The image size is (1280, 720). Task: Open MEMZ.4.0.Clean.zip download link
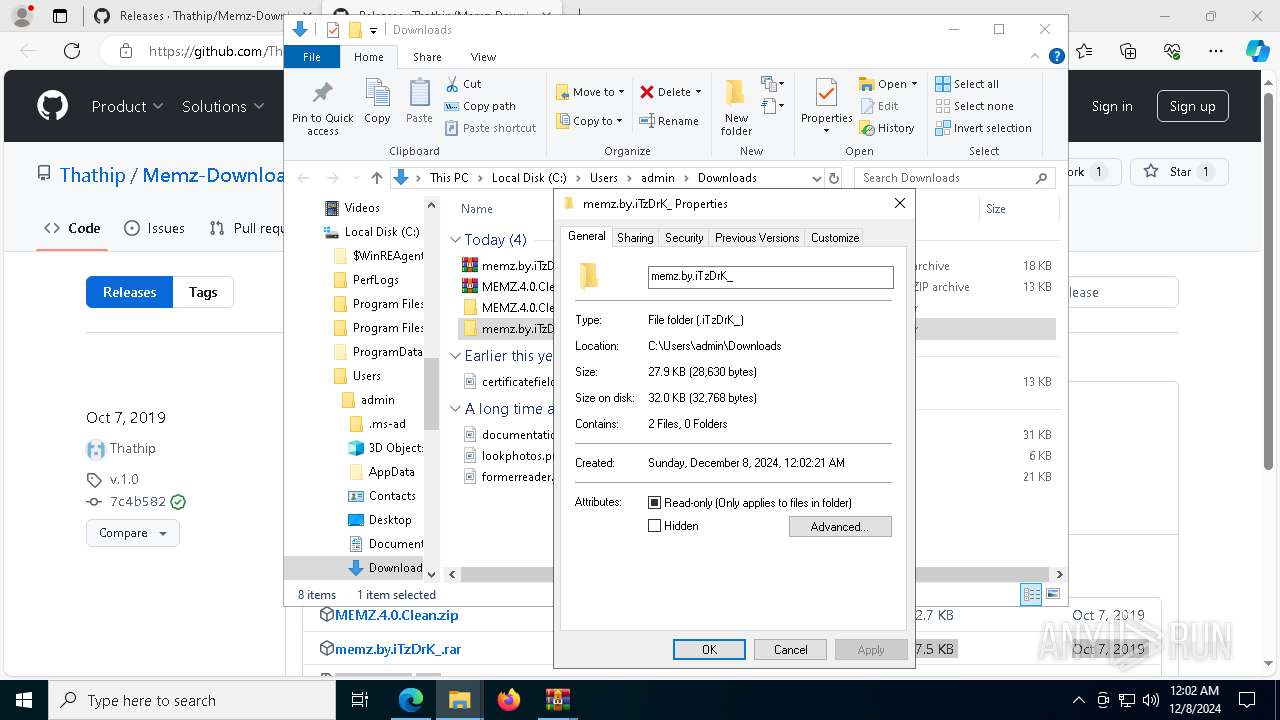[x=397, y=615]
